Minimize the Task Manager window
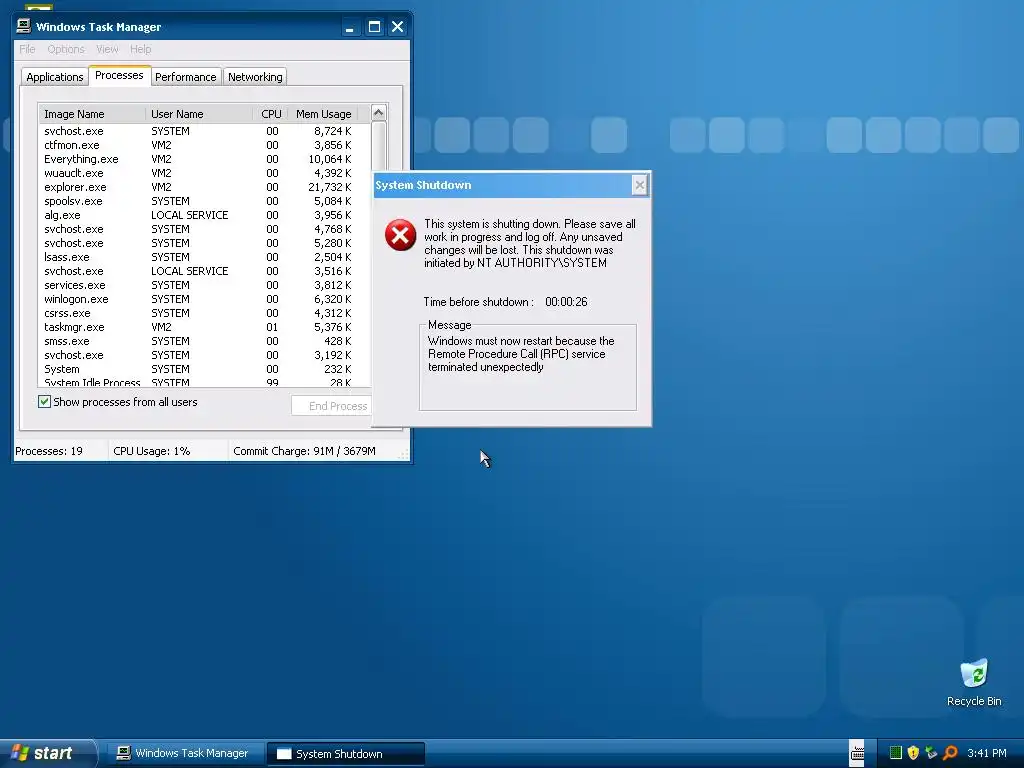The image size is (1024, 768). click(350, 27)
